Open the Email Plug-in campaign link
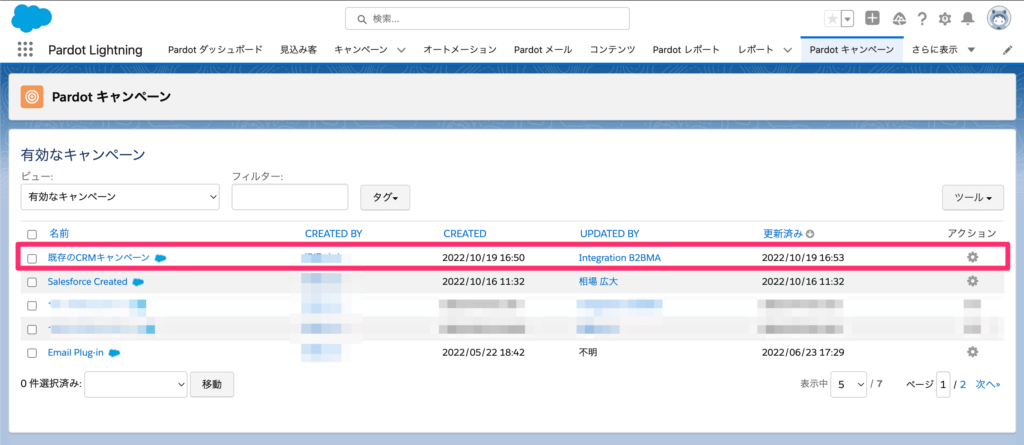 (x=76, y=353)
